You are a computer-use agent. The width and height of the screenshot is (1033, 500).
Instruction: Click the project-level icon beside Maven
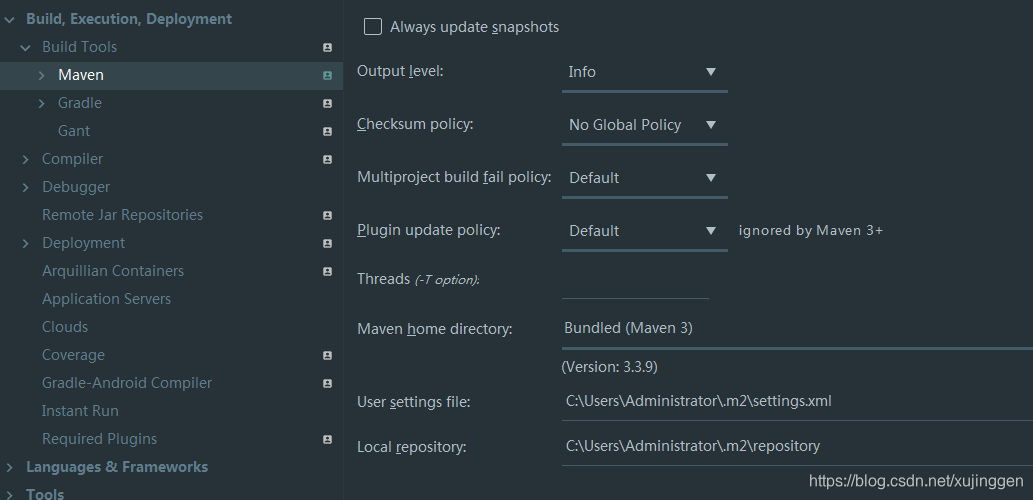[327, 75]
